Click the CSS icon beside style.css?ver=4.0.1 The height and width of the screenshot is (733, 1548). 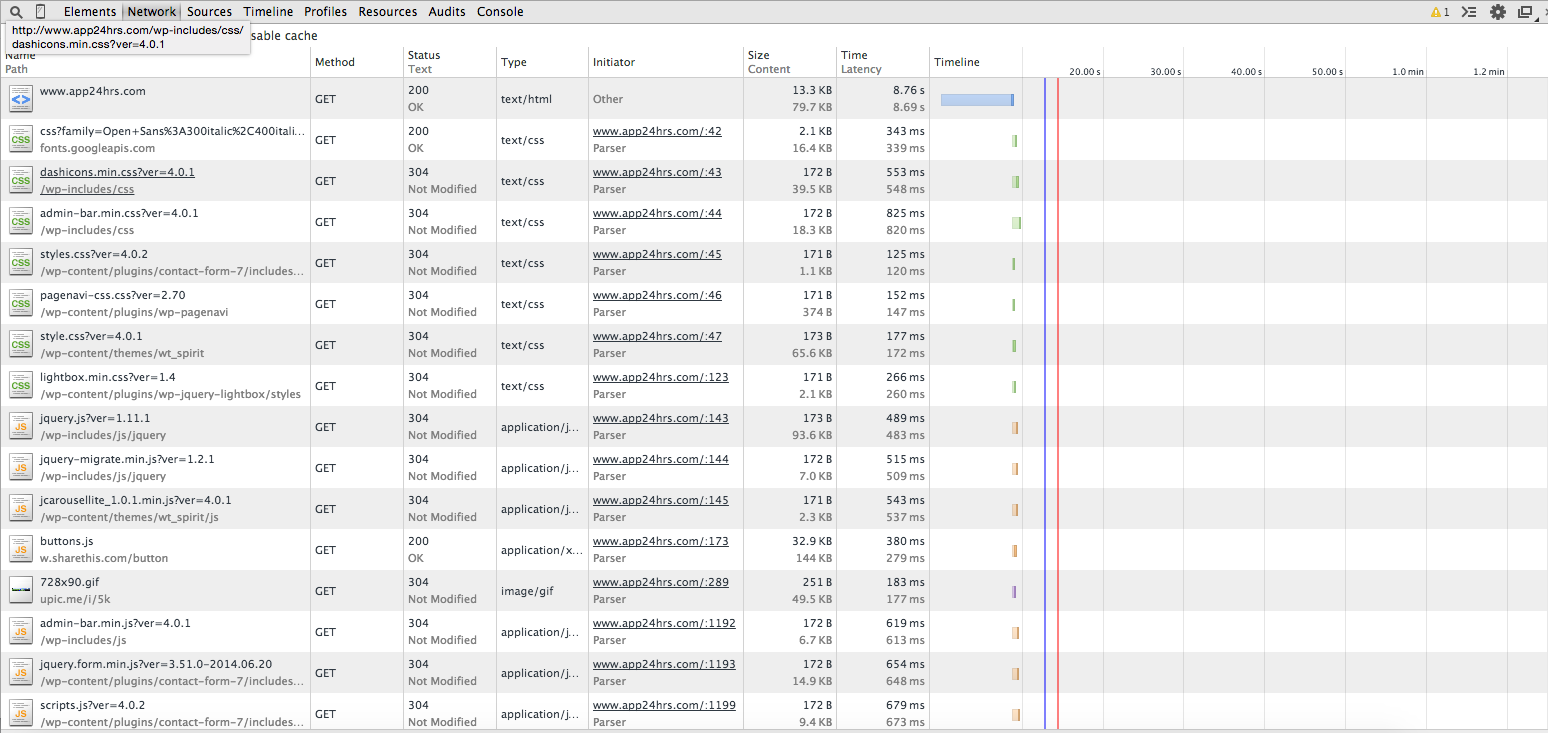(21, 345)
